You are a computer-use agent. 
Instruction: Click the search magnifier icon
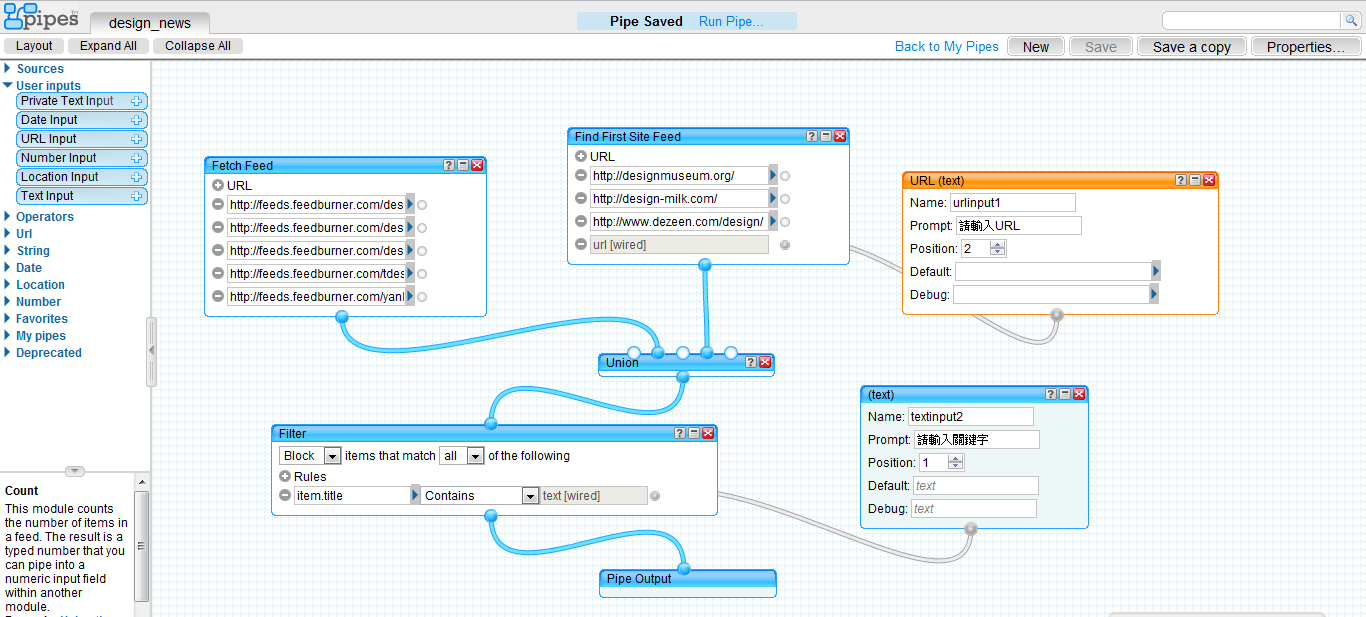pos(1350,21)
